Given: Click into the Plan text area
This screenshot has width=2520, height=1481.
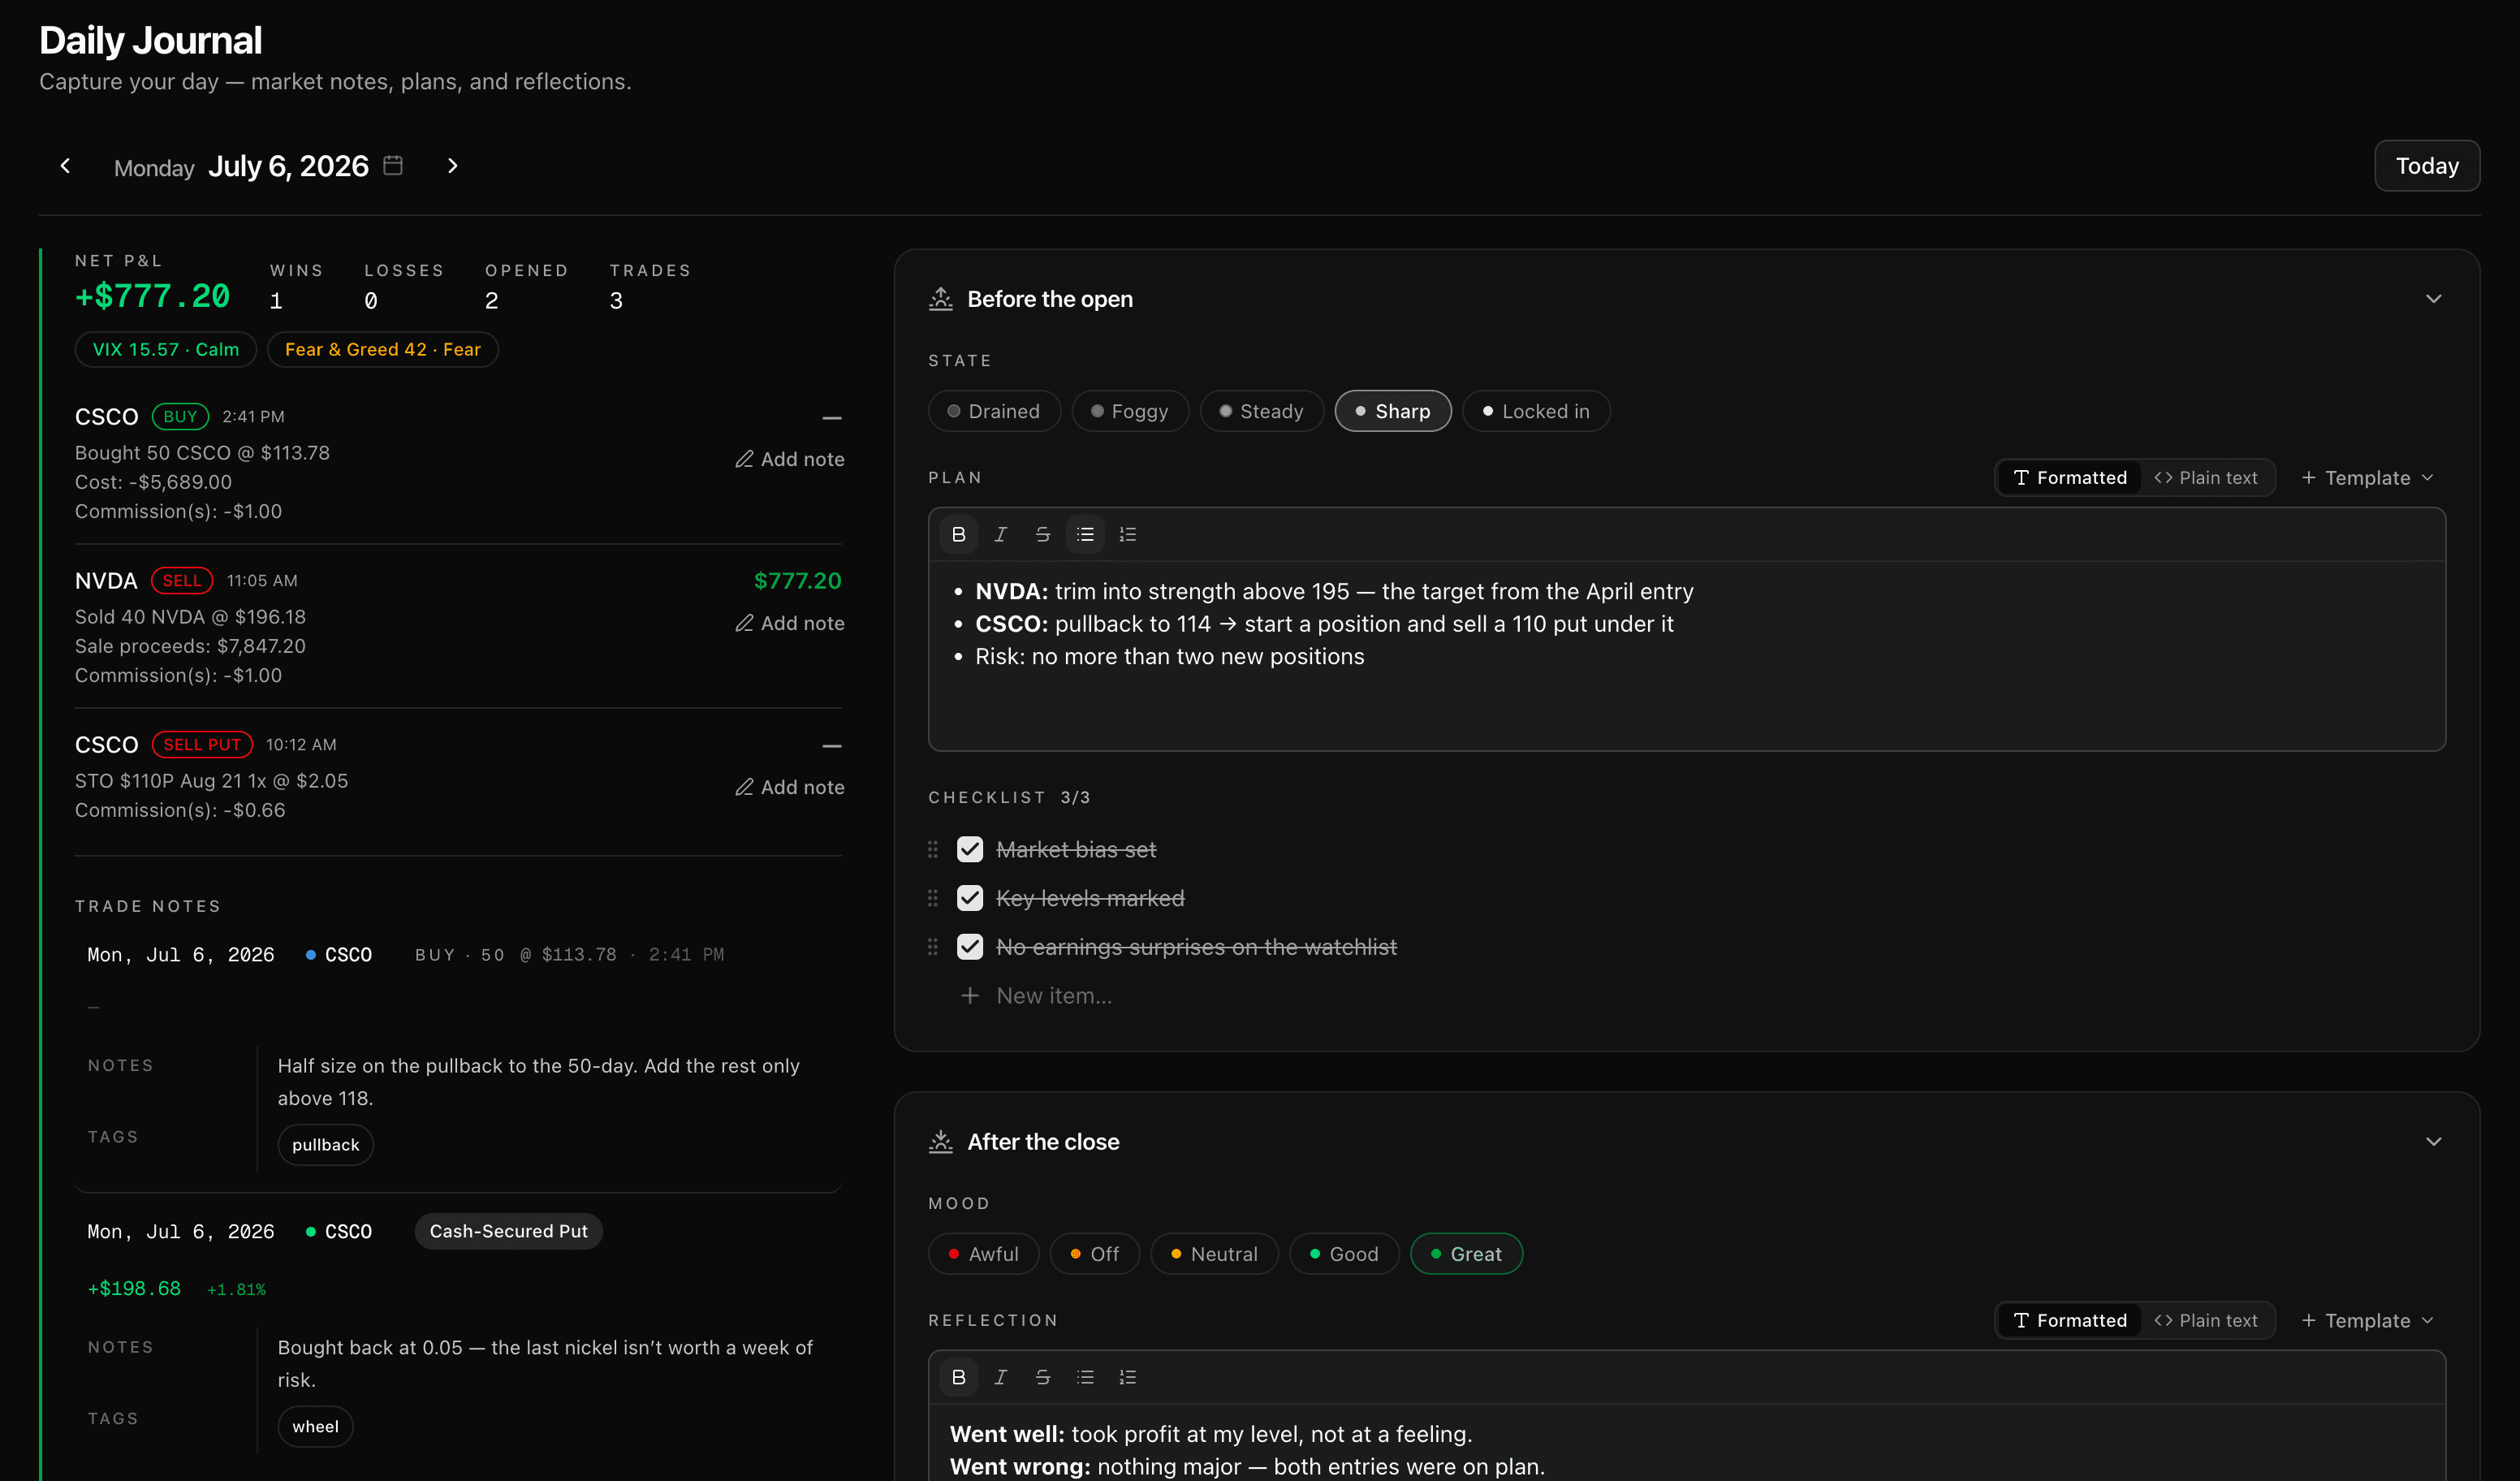Looking at the screenshot, I should (x=1687, y=656).
